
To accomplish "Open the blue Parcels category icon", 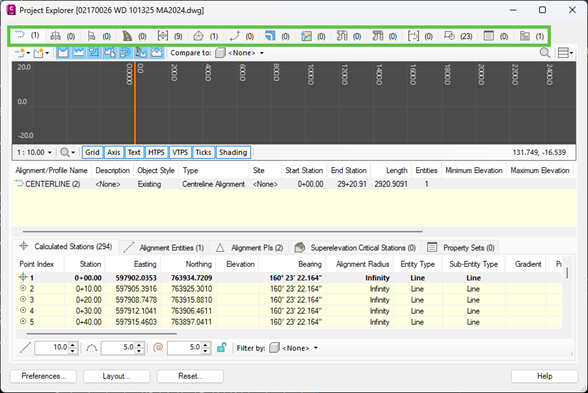I will point(270,36).
